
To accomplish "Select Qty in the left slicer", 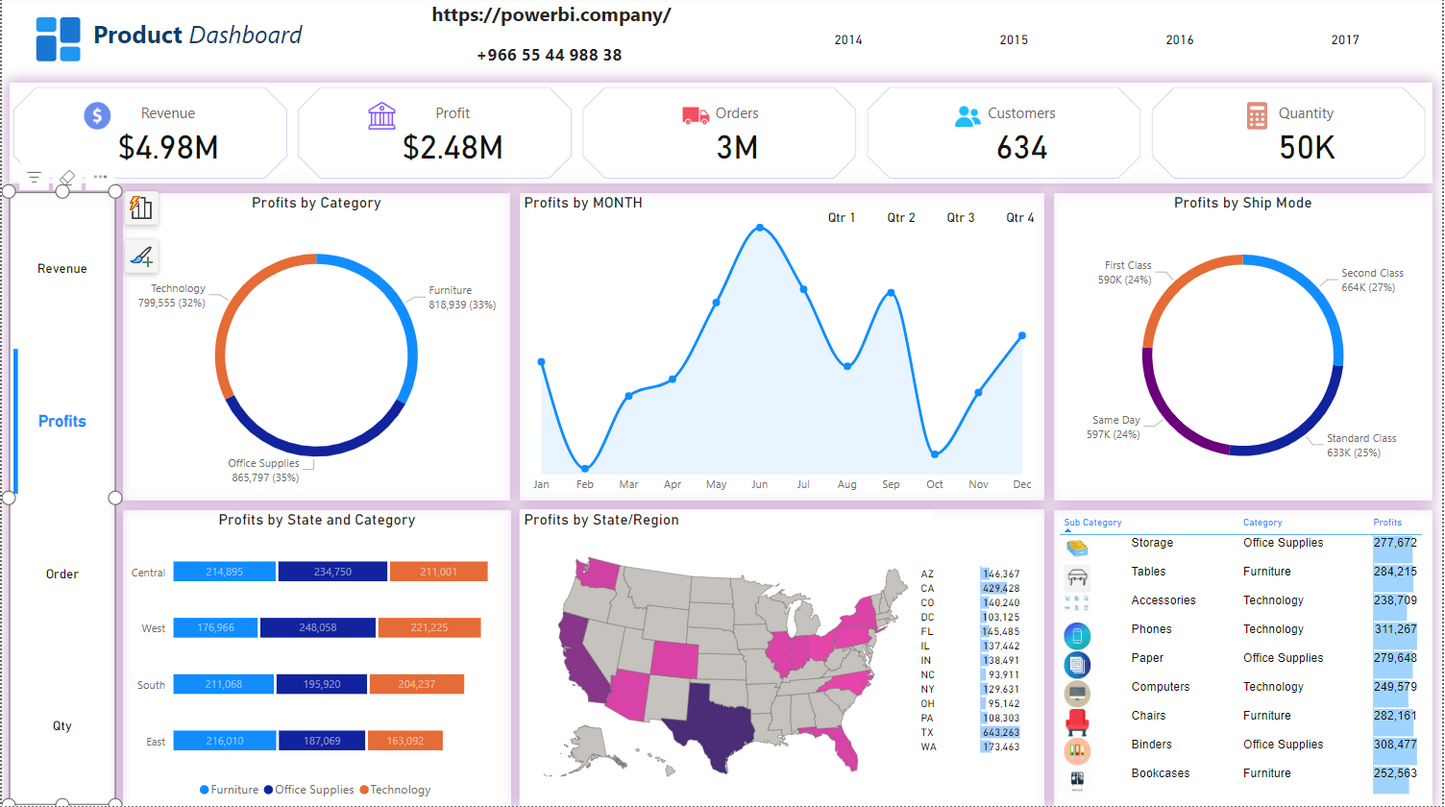I will click(x=62, y=726).
